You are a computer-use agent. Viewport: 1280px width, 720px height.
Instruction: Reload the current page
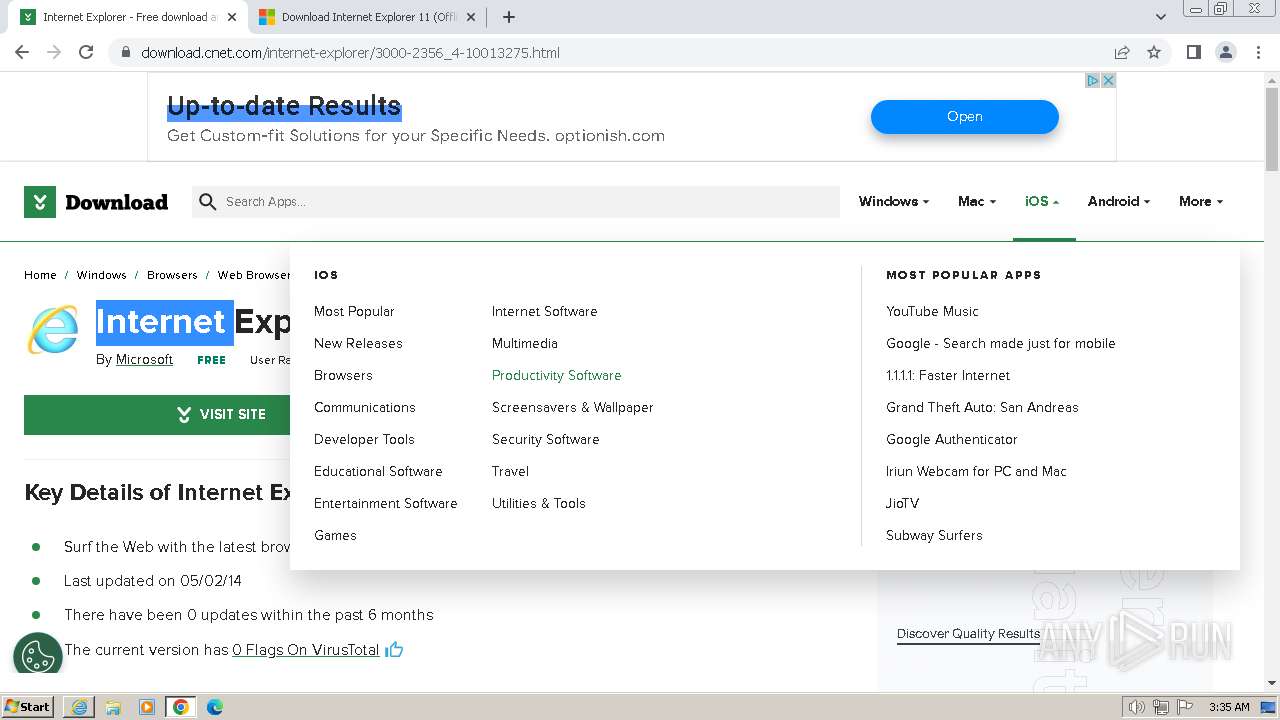[86, 52]
